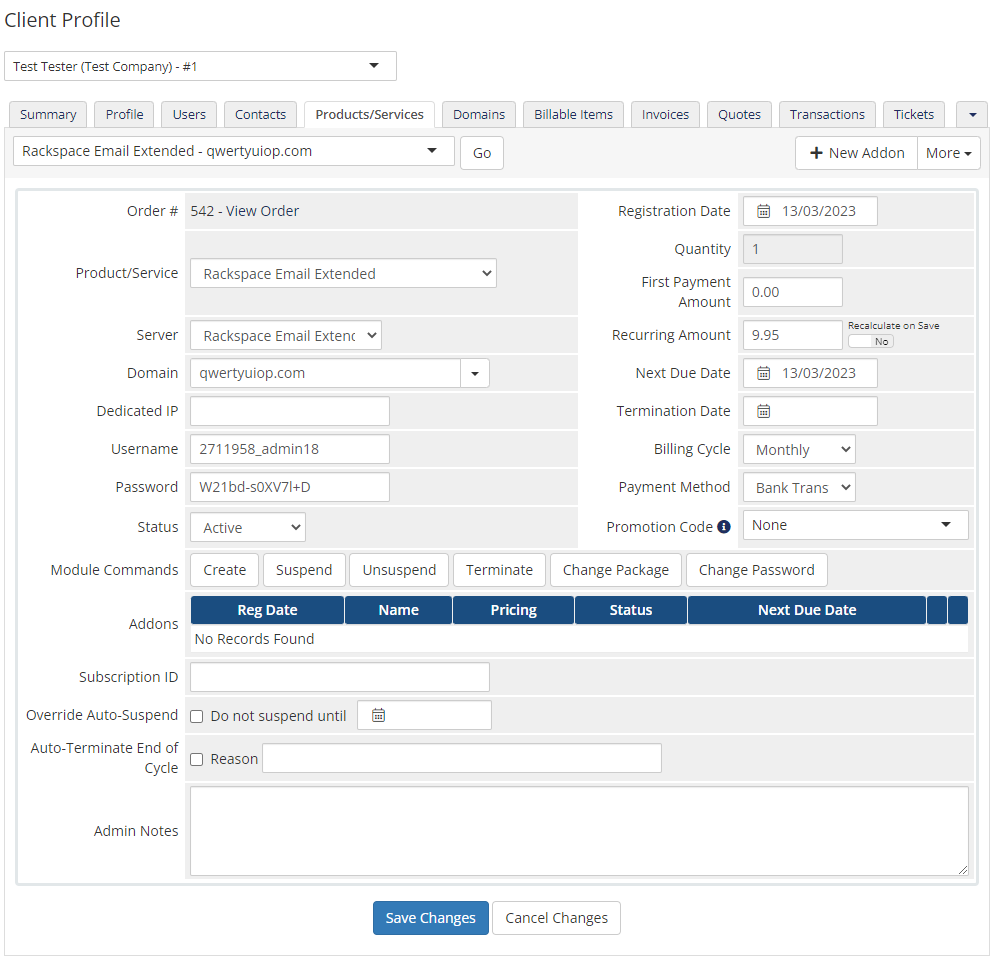Click the First Payment Amount field

click(792, 292)
